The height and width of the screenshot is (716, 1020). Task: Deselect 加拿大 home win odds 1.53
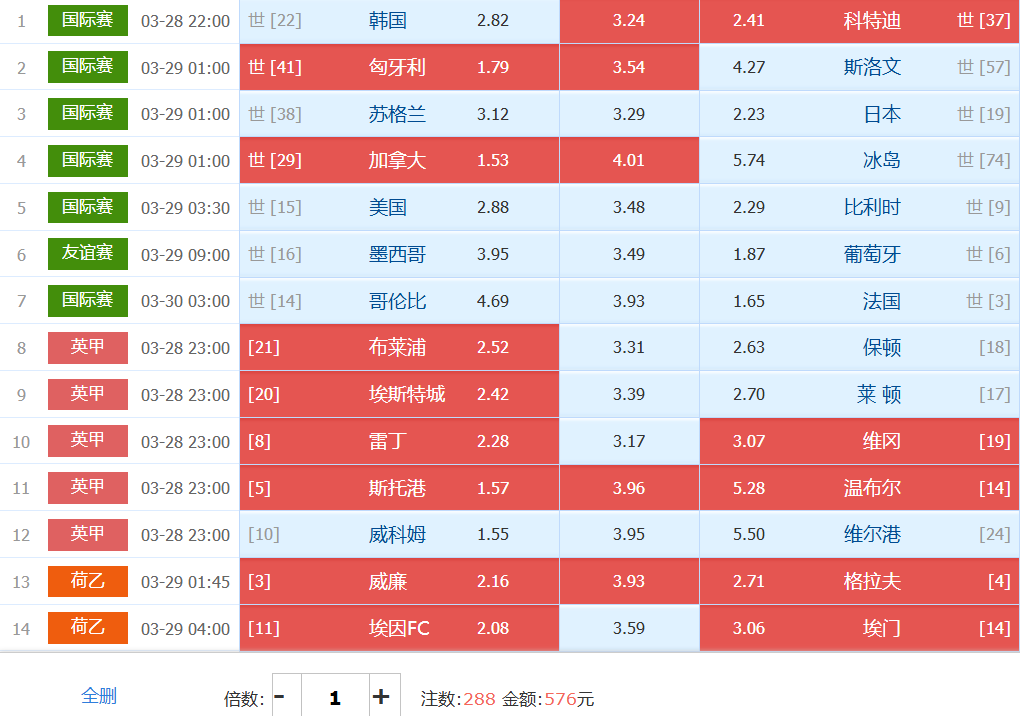click(x=399, y=161)
